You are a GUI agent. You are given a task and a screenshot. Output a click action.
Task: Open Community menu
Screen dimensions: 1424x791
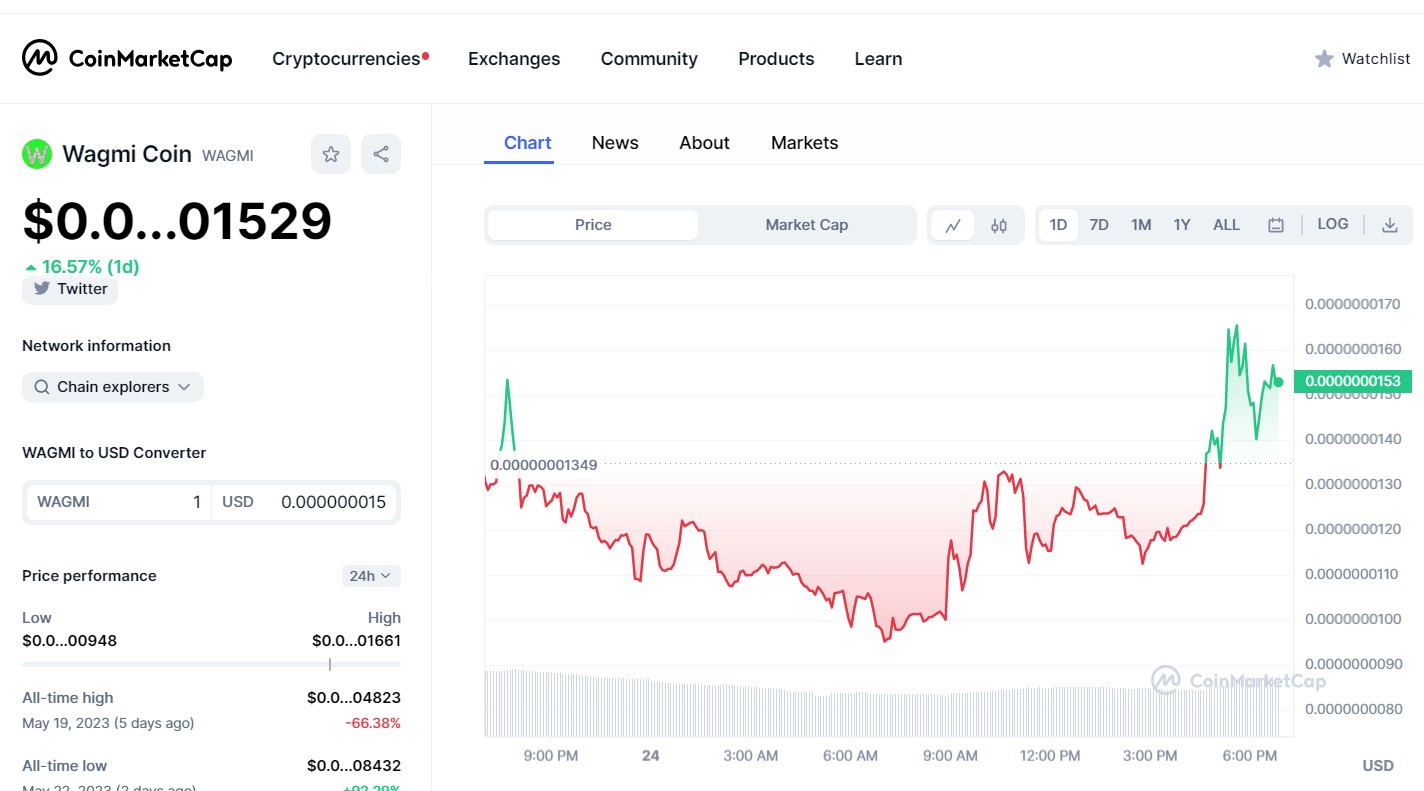pyautogui.click(x=649, y=59)
